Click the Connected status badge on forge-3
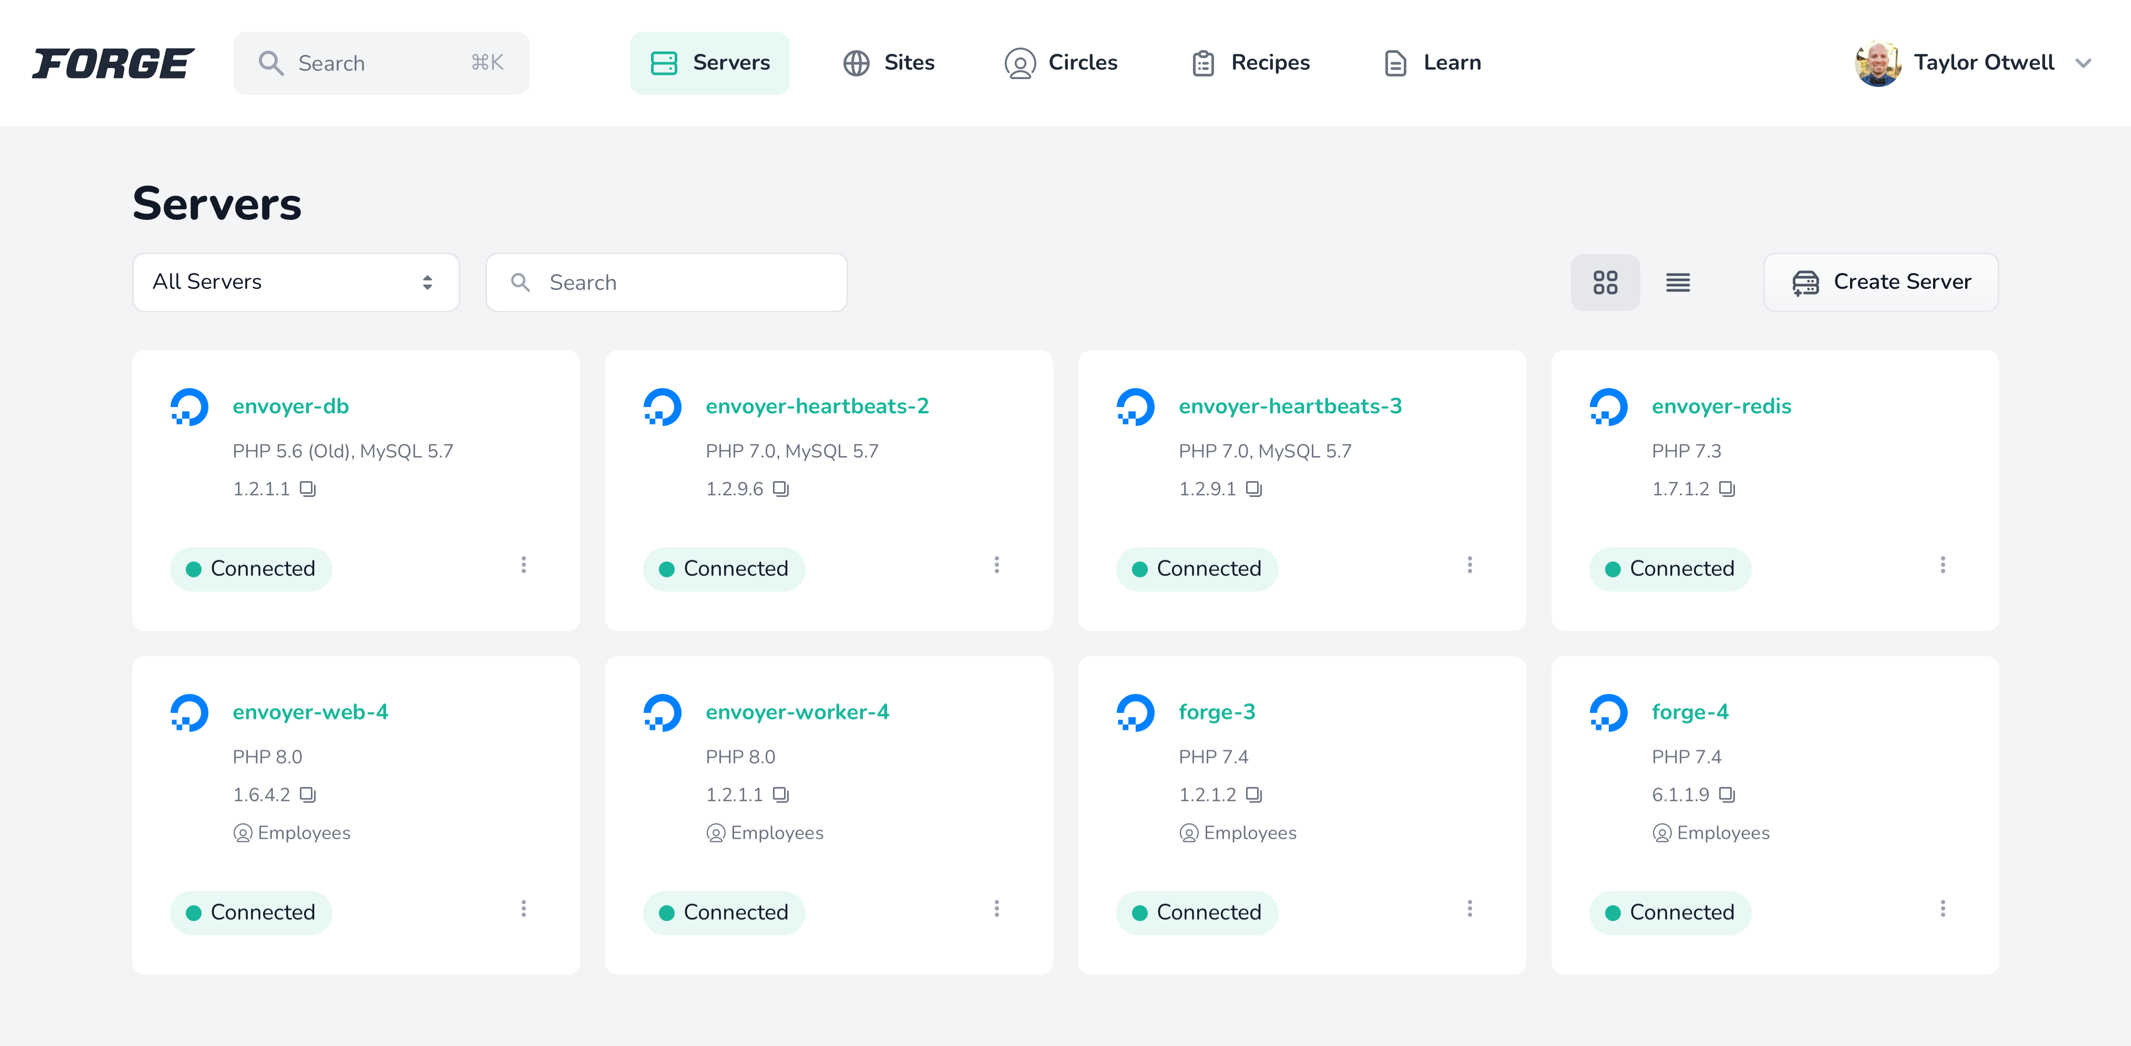Image resolution: width=2131 pixels, height=1046 pixels. pos(1197,913)
